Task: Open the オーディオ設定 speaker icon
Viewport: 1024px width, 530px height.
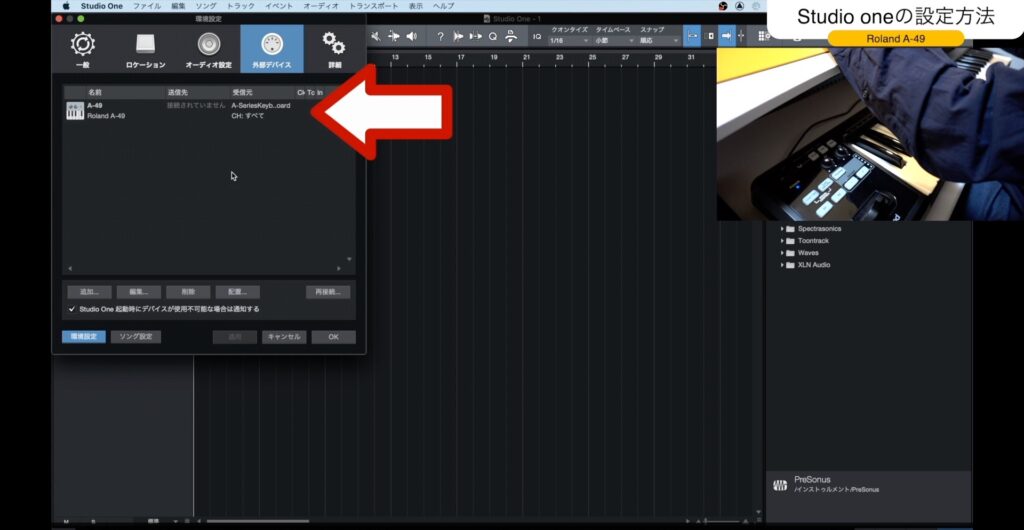Action: tap(209, 44)
